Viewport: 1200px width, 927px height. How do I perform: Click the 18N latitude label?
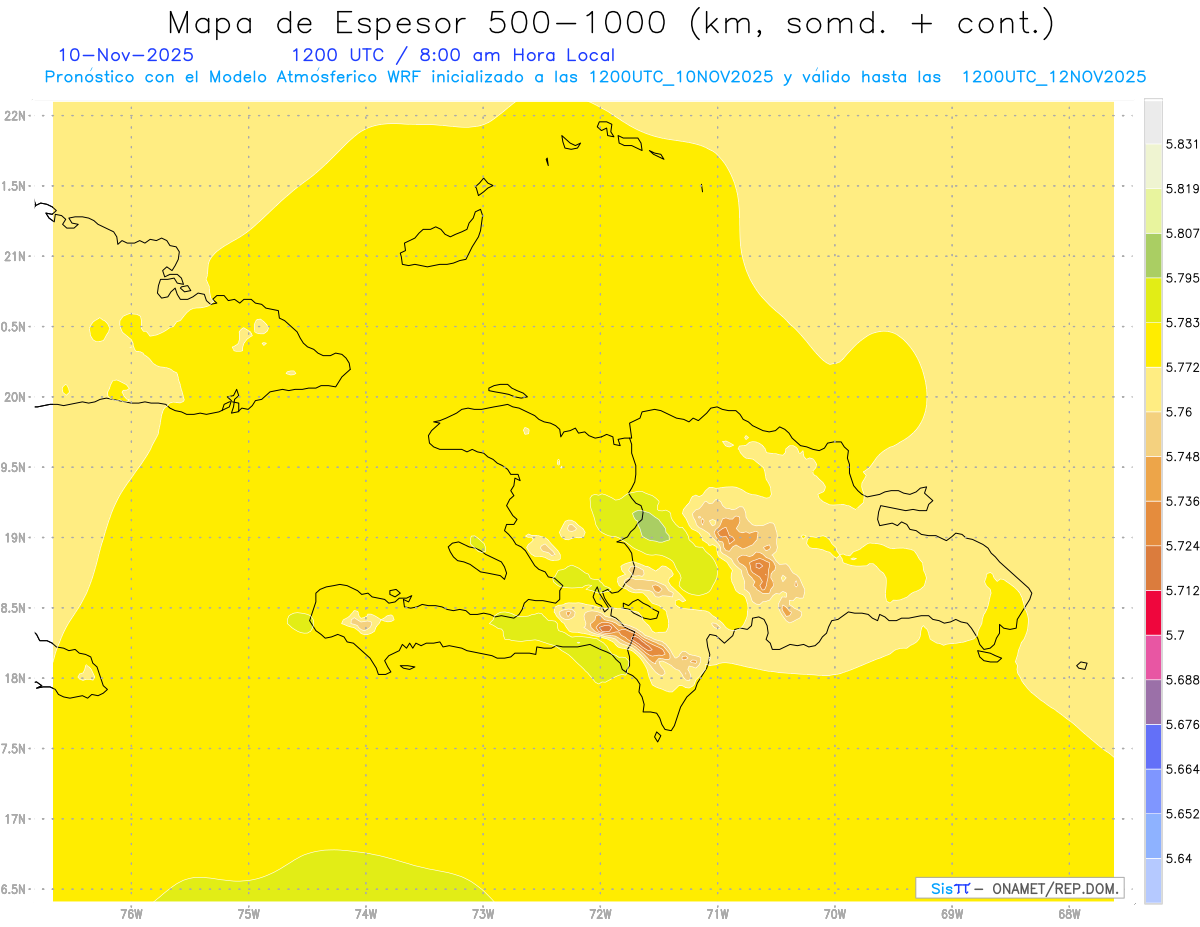pyautogui.click(x=15, y=679)
